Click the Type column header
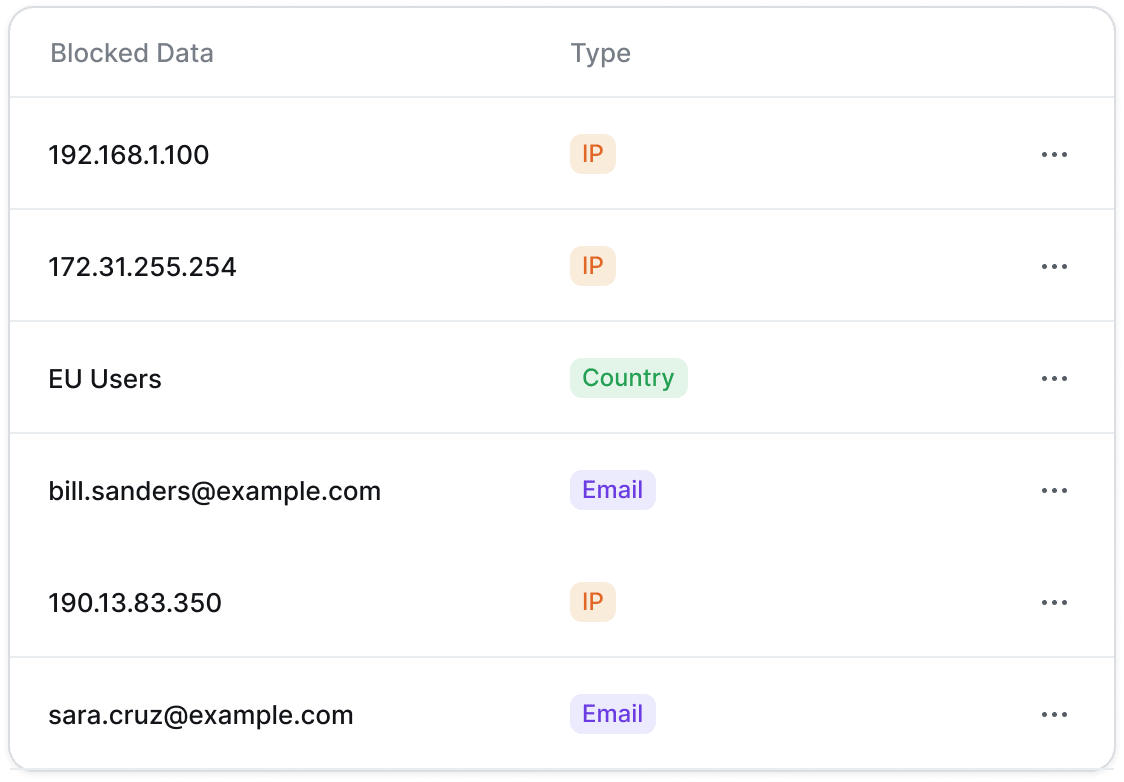Viewport: 1124px width, 782px height. click(601, 54)
